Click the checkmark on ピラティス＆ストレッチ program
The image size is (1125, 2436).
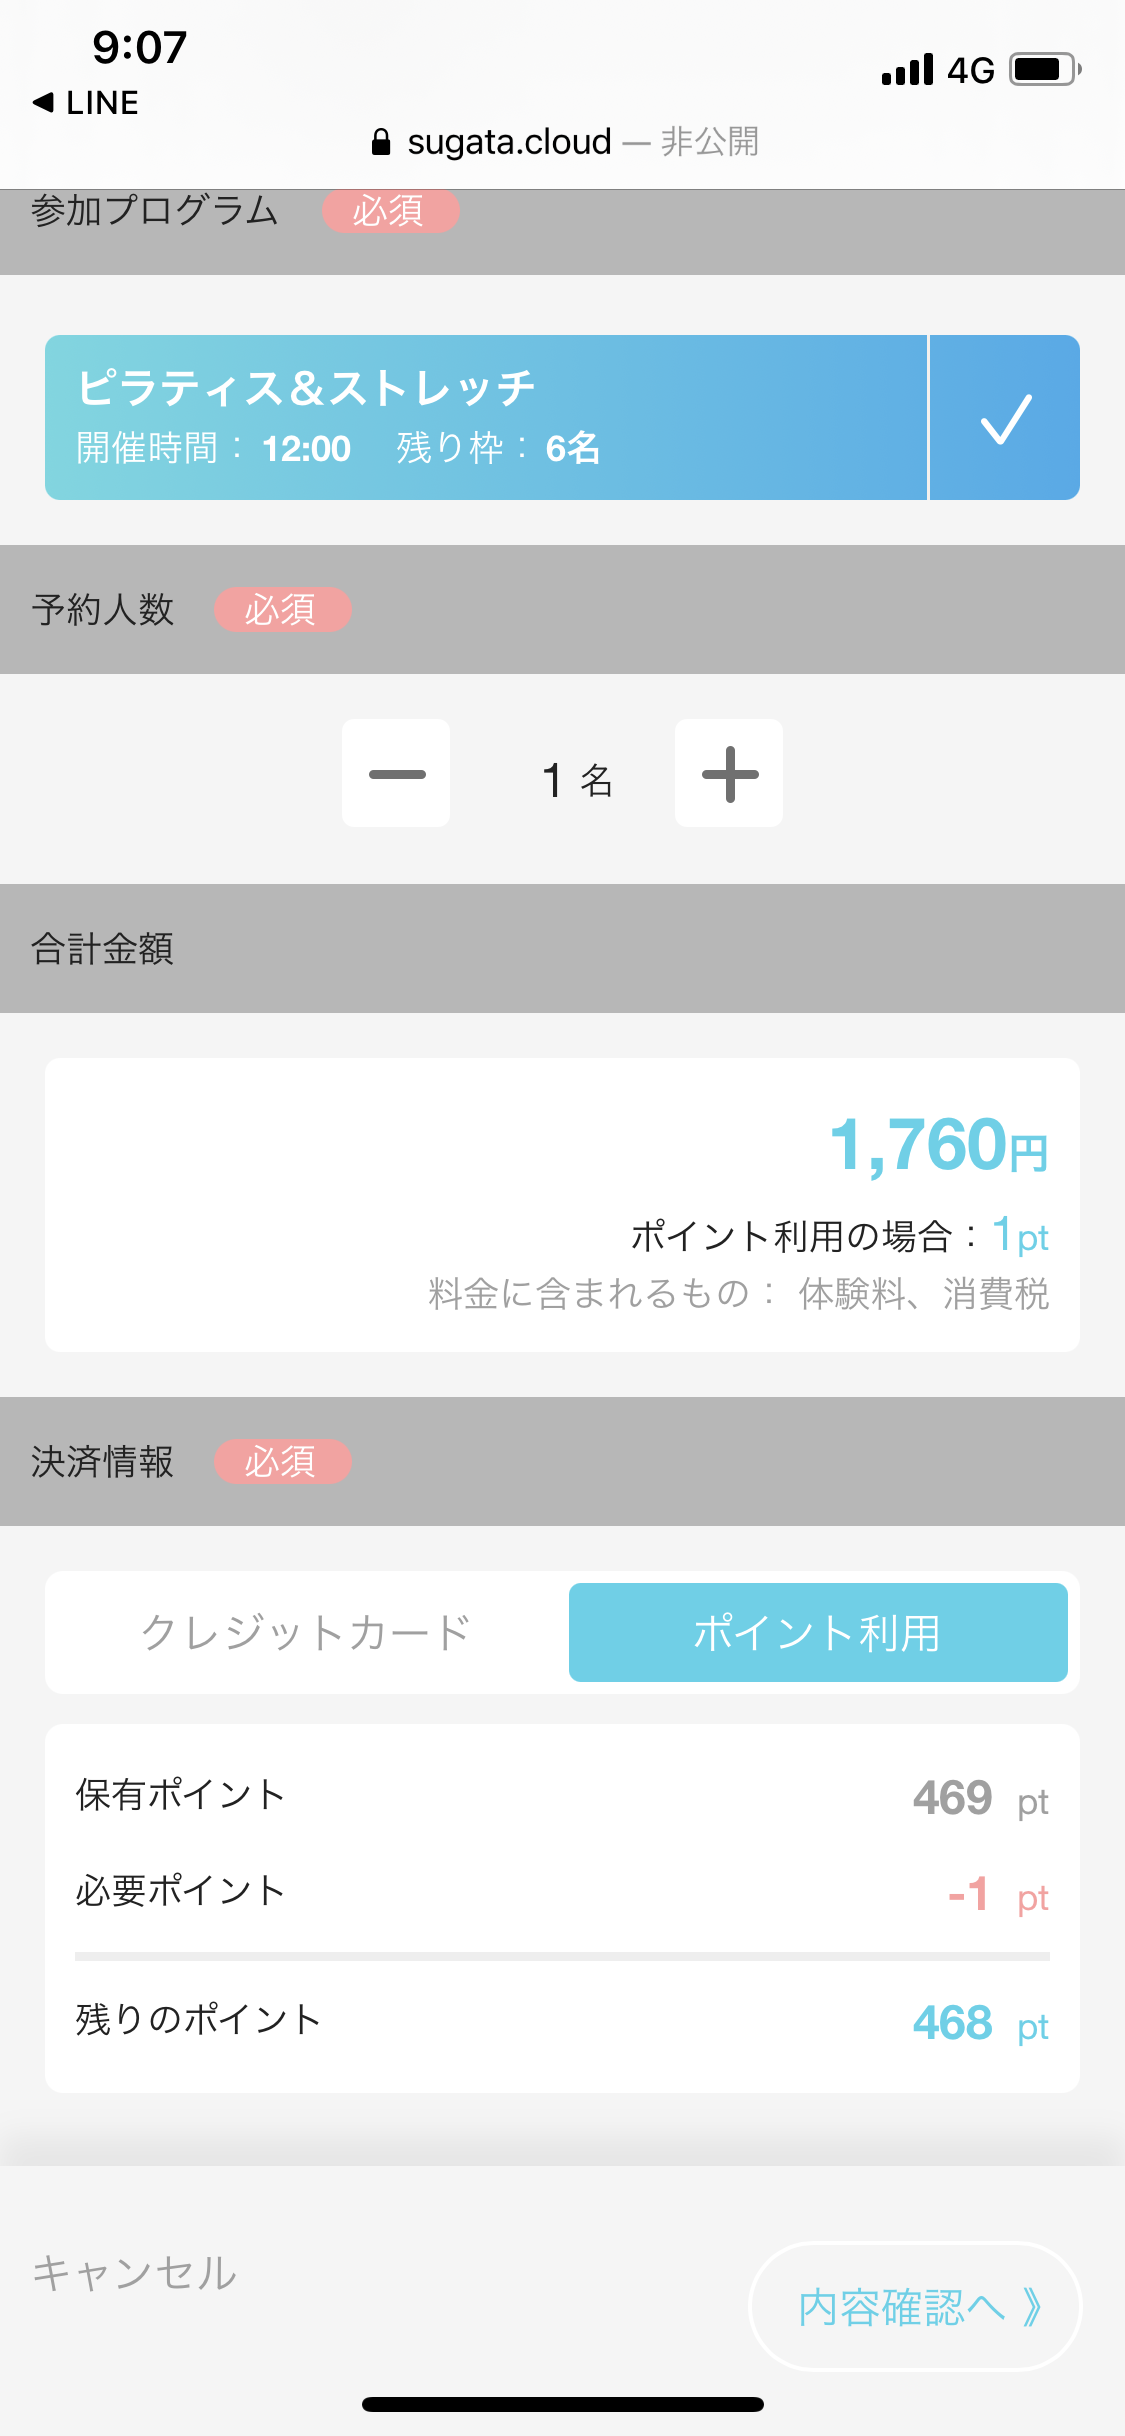point(1004,417)
